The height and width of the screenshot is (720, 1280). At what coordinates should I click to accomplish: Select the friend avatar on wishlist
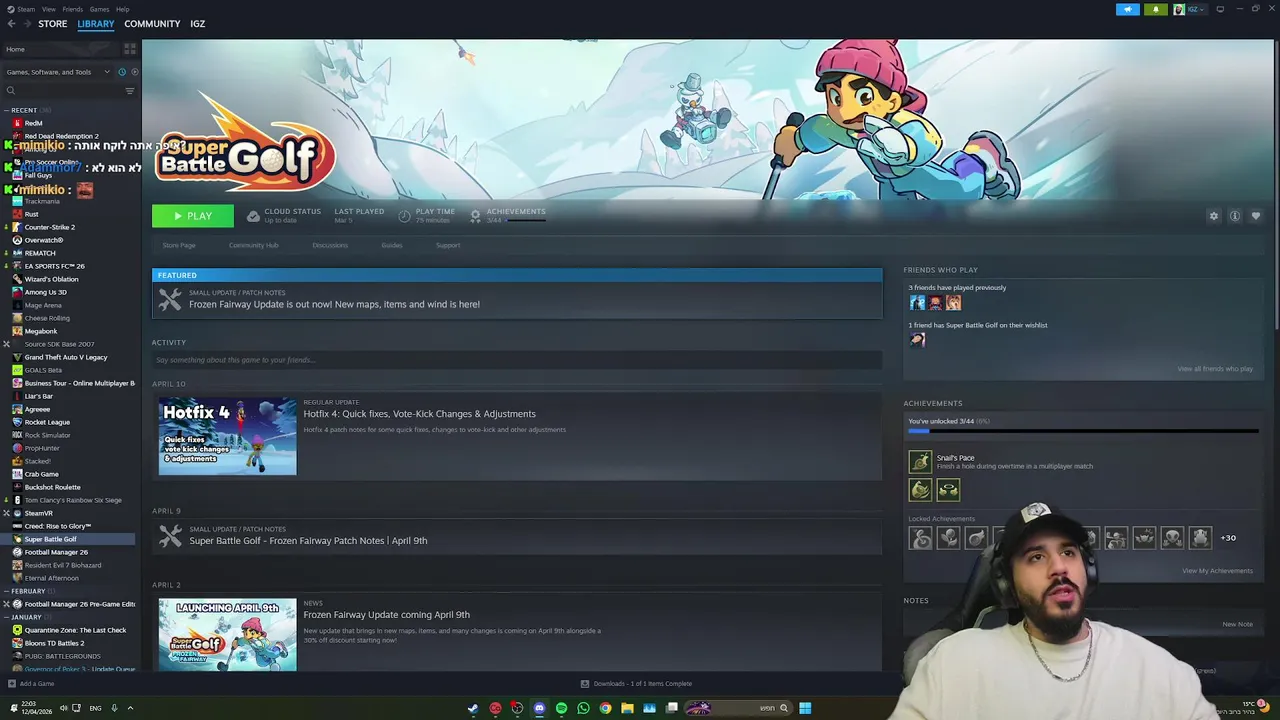(917, 340)
